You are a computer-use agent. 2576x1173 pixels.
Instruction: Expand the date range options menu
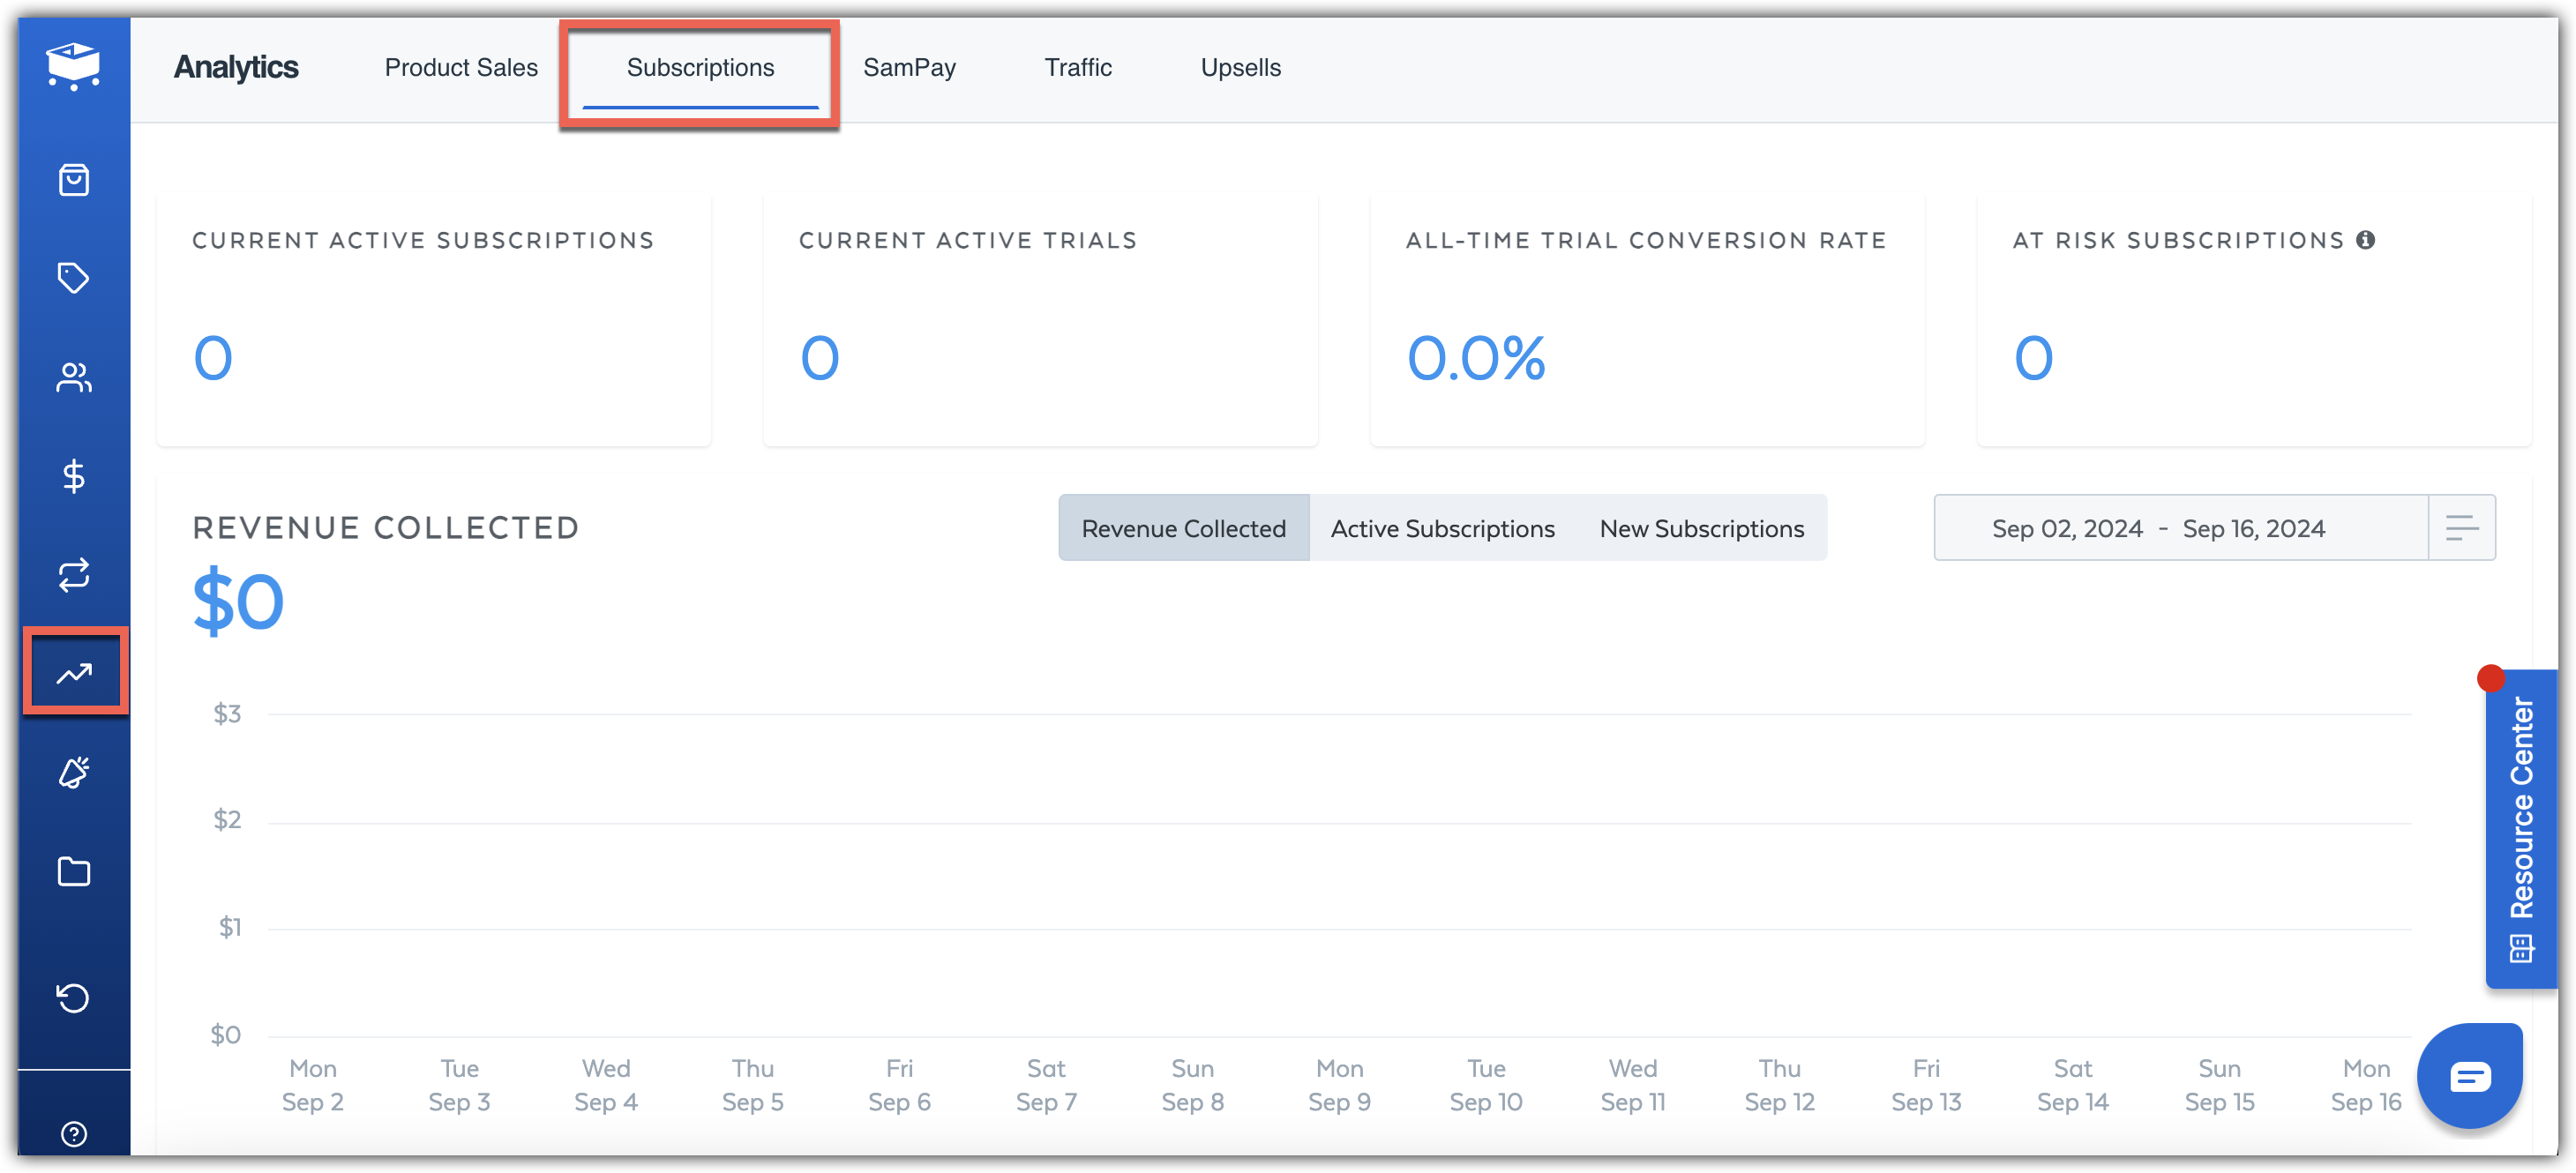coord(2461,528)
